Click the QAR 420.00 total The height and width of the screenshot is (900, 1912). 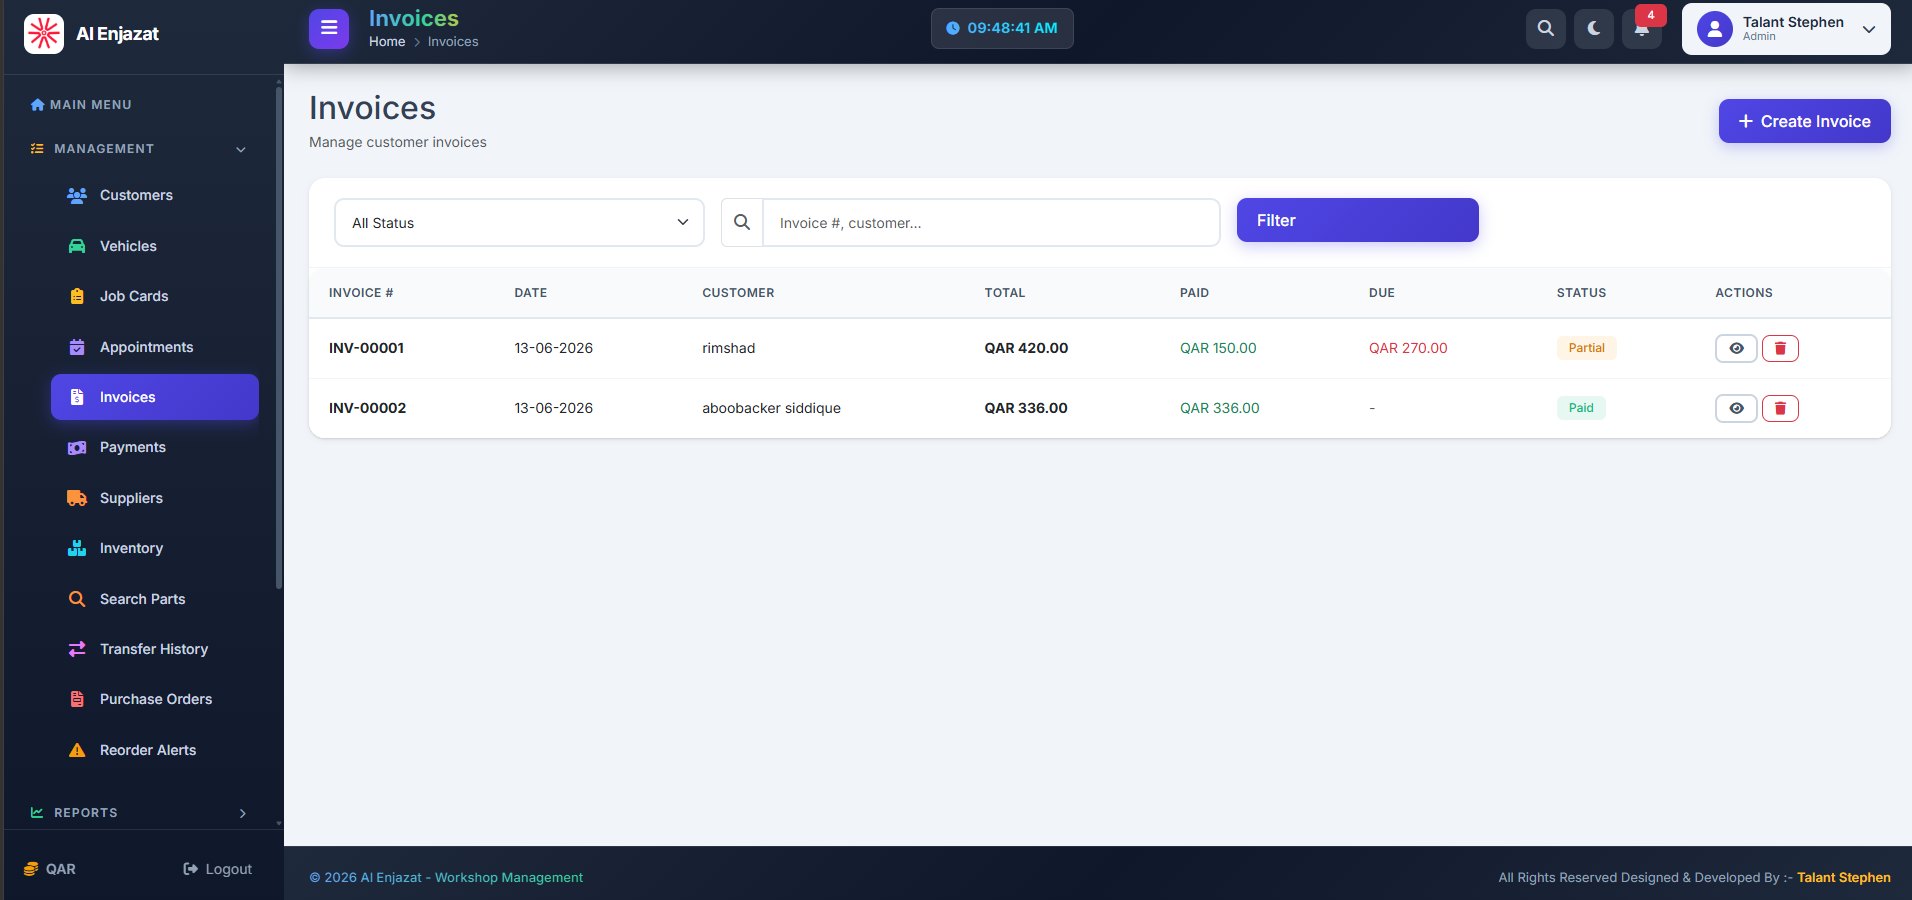pos(1026,348)
